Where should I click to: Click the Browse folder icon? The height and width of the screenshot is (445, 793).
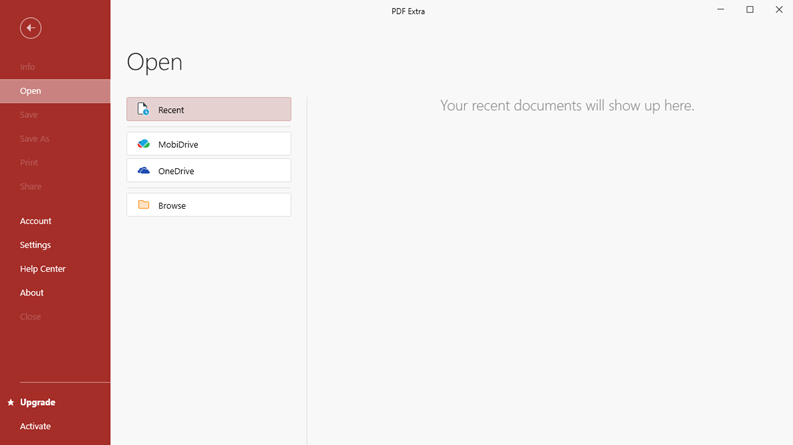click(144, 205)
